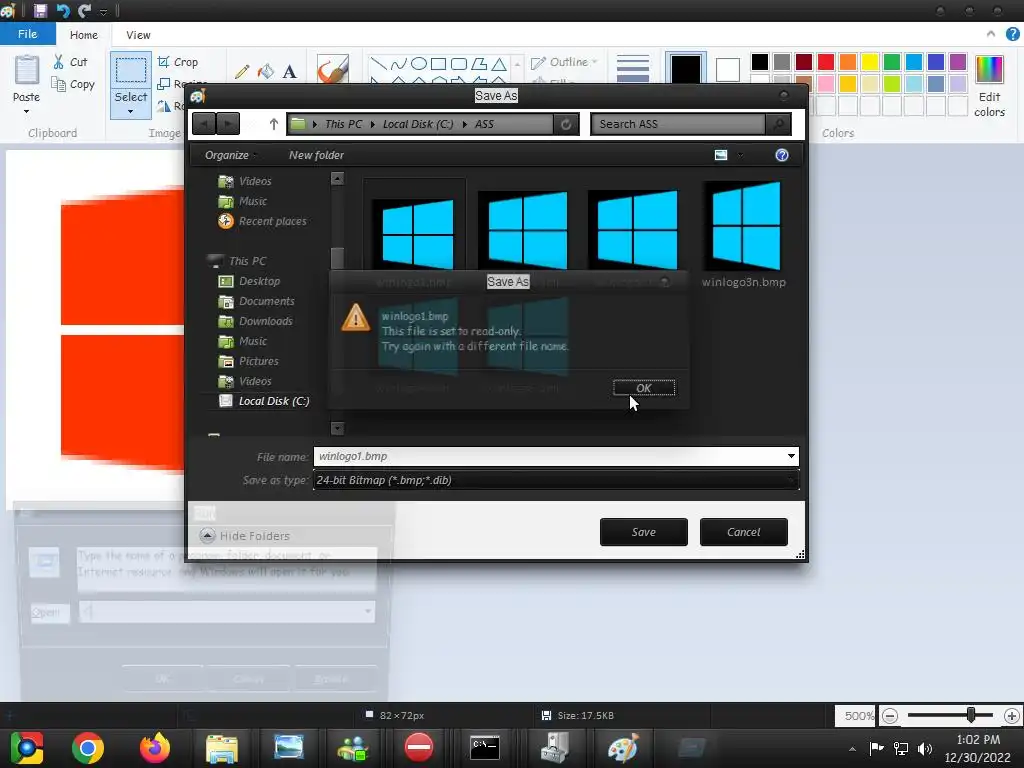This screenshot has height=768, width=1024.
Task: Click the zoom in plus button
Action: (x=1012, y=716)
